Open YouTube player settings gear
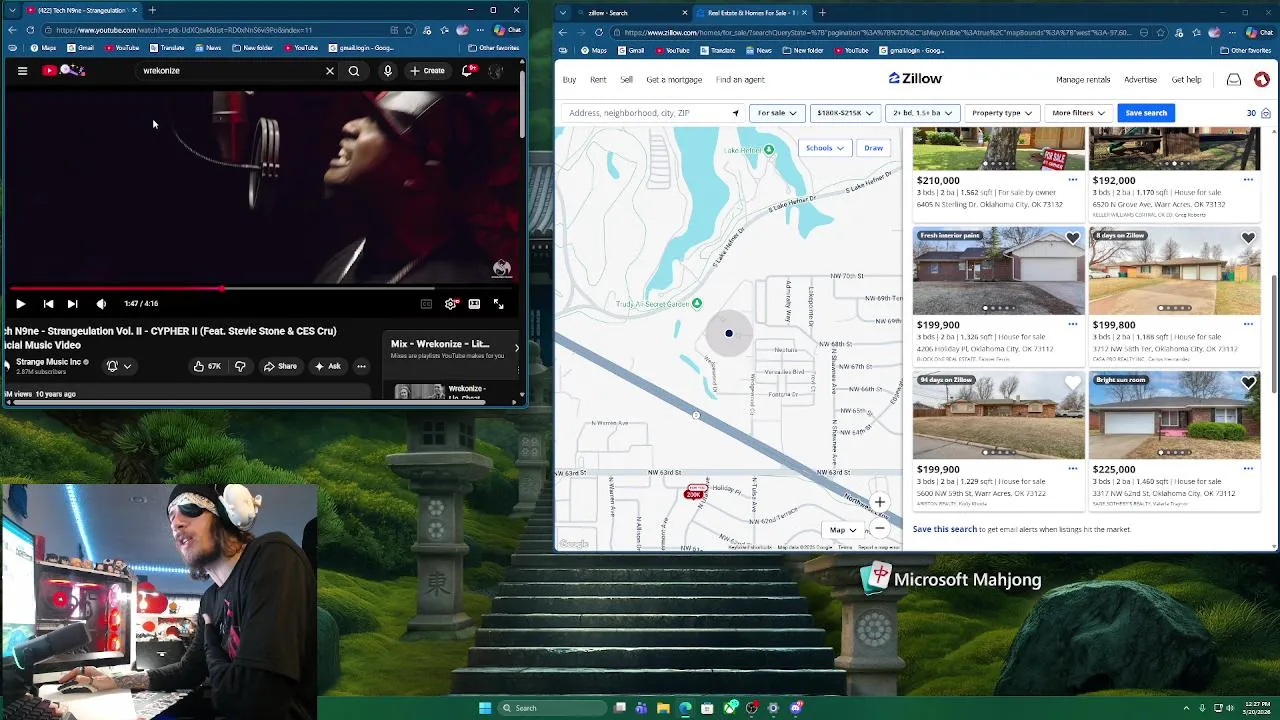The image size is (1280, 720). click(x=451, y=304)
